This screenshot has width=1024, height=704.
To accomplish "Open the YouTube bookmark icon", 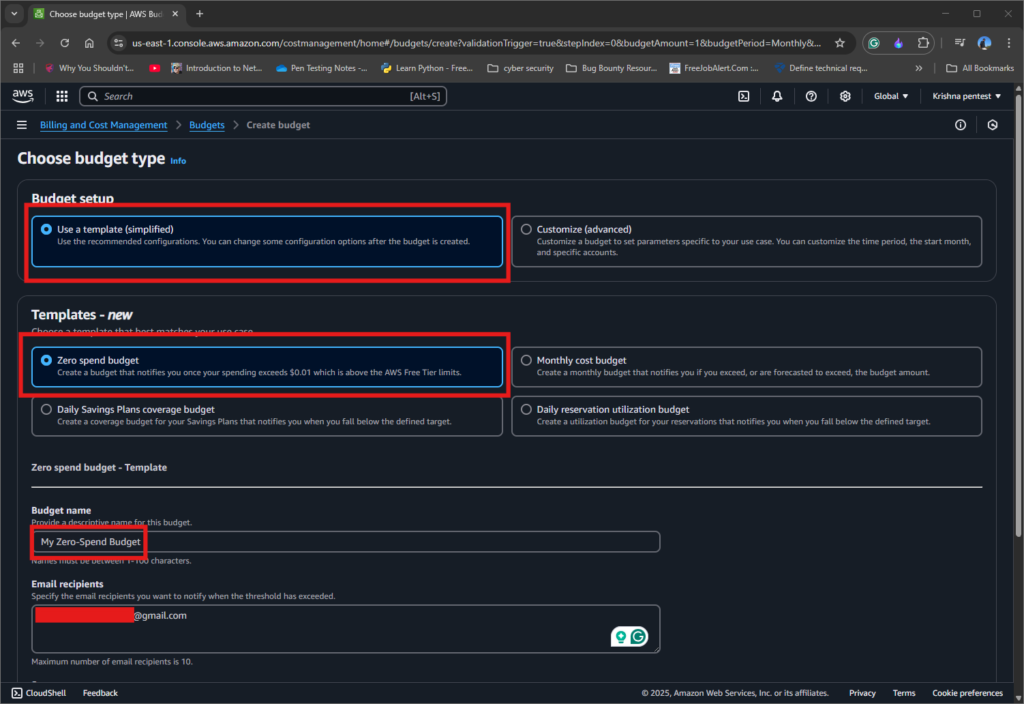I will (155, 68).
